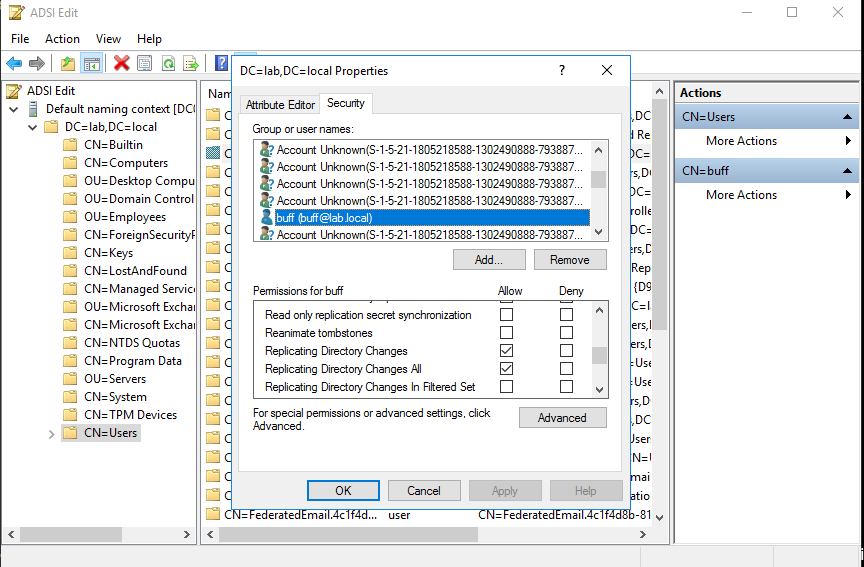The height and width of the screenshot is (567, 864).
Task: Click the CN=TPM Devices folder icon
Action: (x=70, y=415)
